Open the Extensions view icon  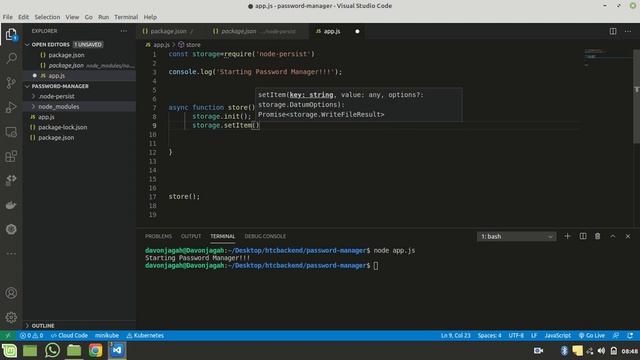(x=11, y=156)
